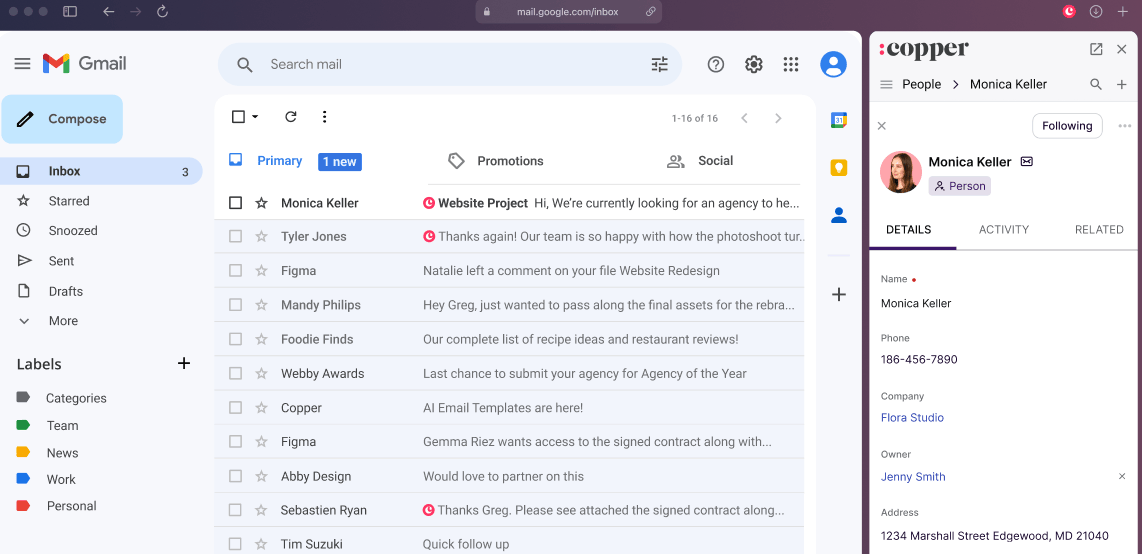1142x554 pixels.
Task: Click search icon in Copper panel
Action: point(1096,85)
